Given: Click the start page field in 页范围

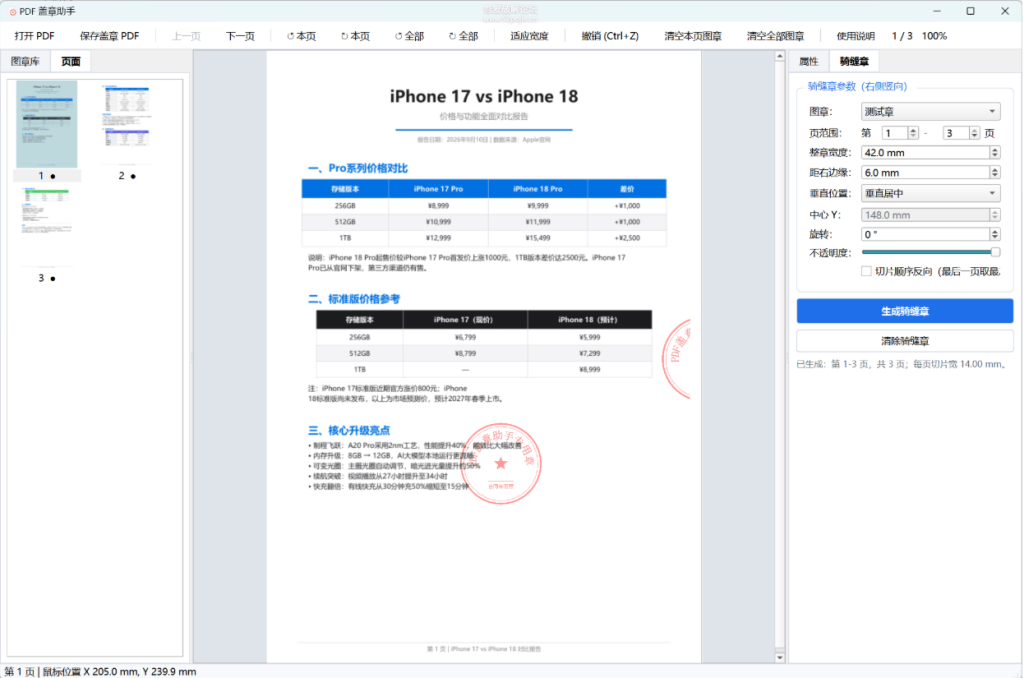Looking at the screenshot, I should pos(895,133).
